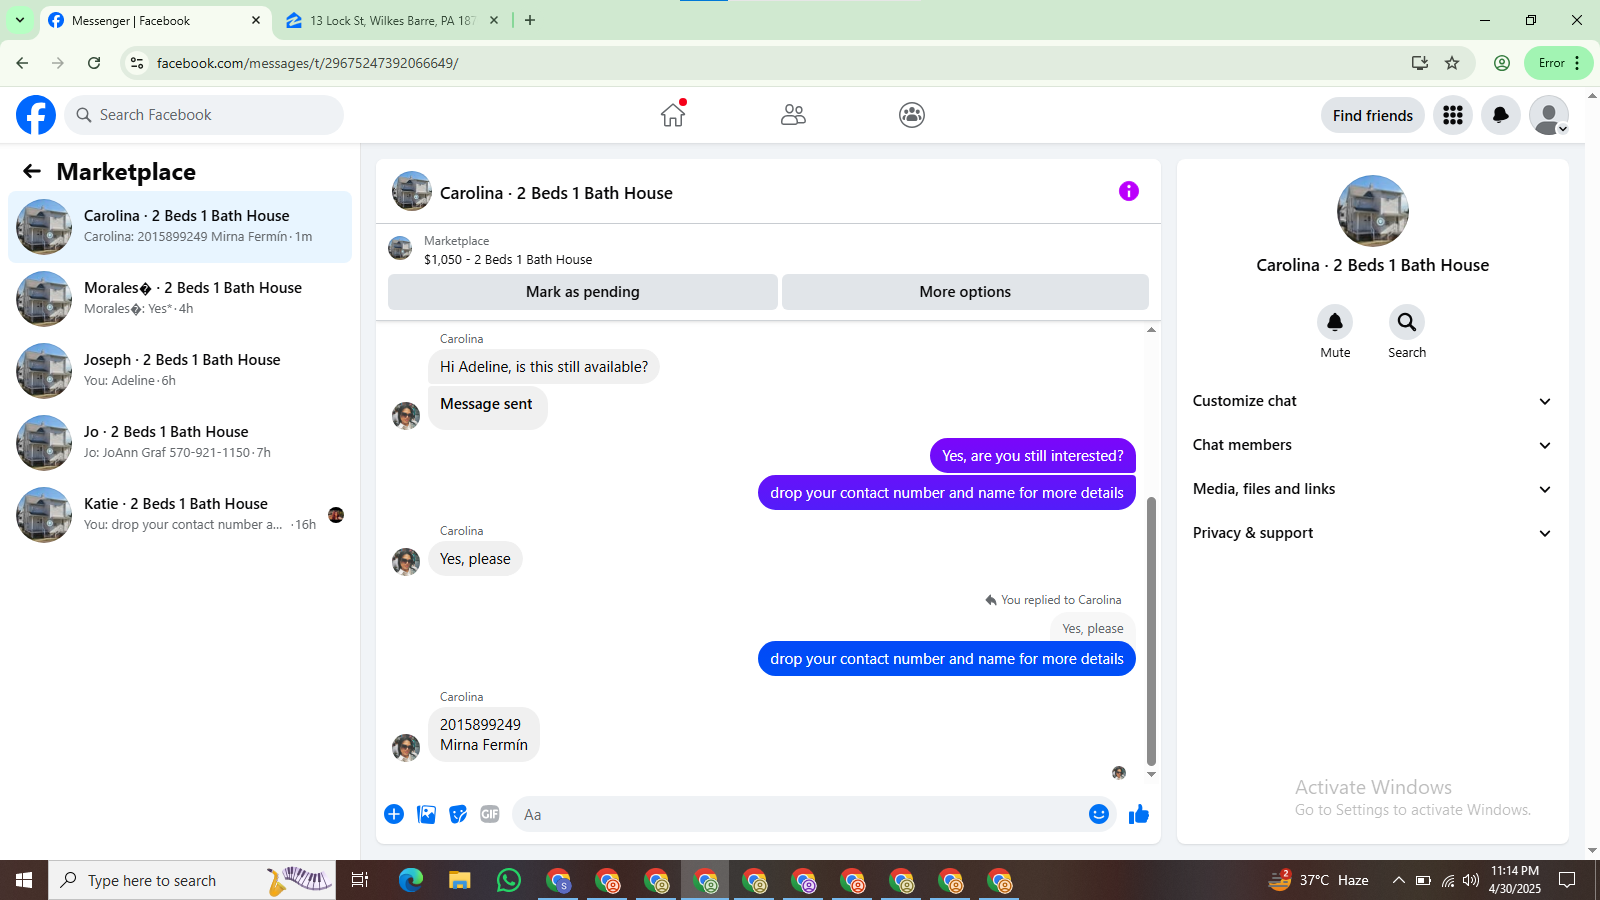Open chat header Carolina listing title
Image resolution: width=1600 pixels, height=900 pixels.
pos(556,193)
